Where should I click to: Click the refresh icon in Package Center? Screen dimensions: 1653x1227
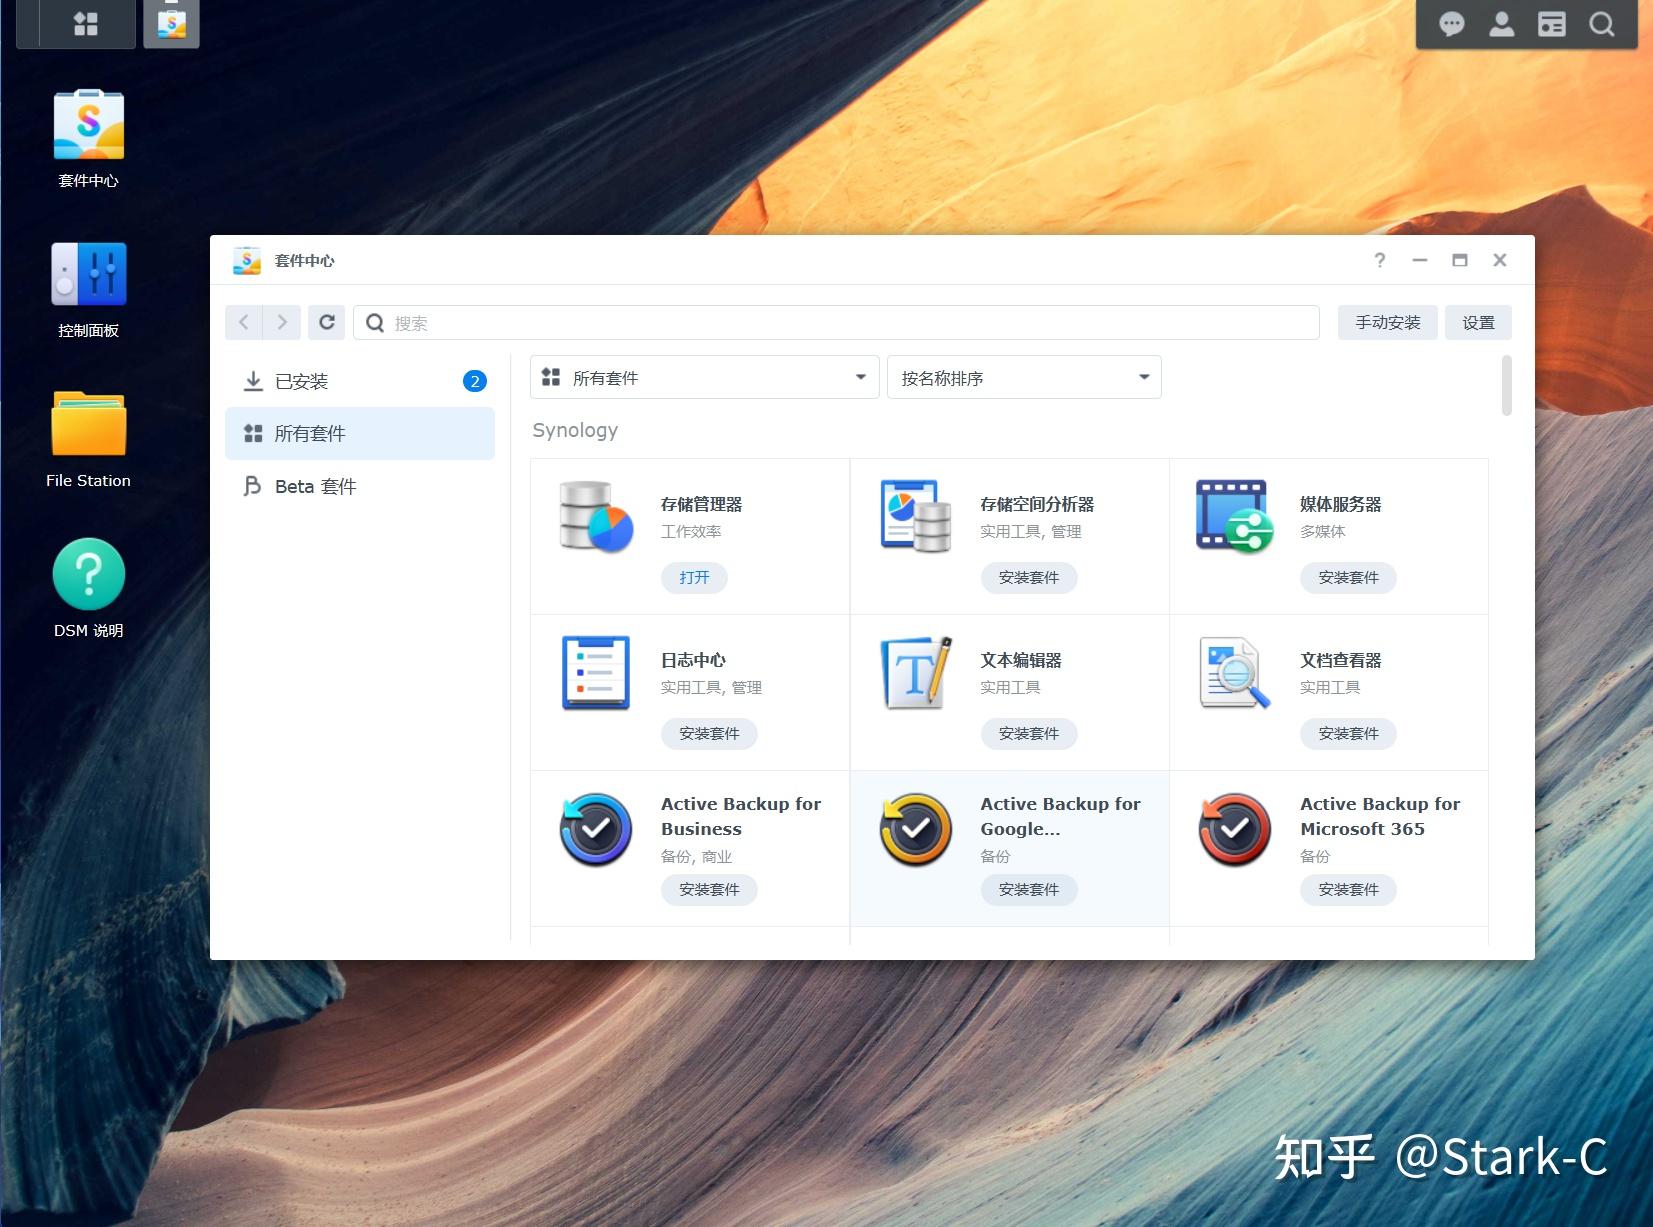point(326,322)
